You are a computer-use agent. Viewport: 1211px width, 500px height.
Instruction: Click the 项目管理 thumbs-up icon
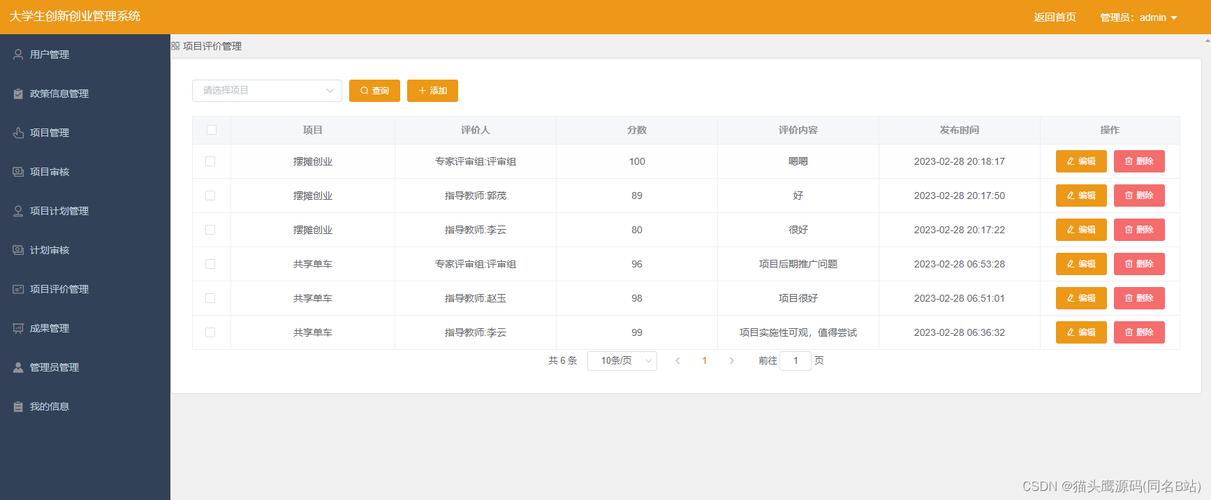(x=18, y=133)
